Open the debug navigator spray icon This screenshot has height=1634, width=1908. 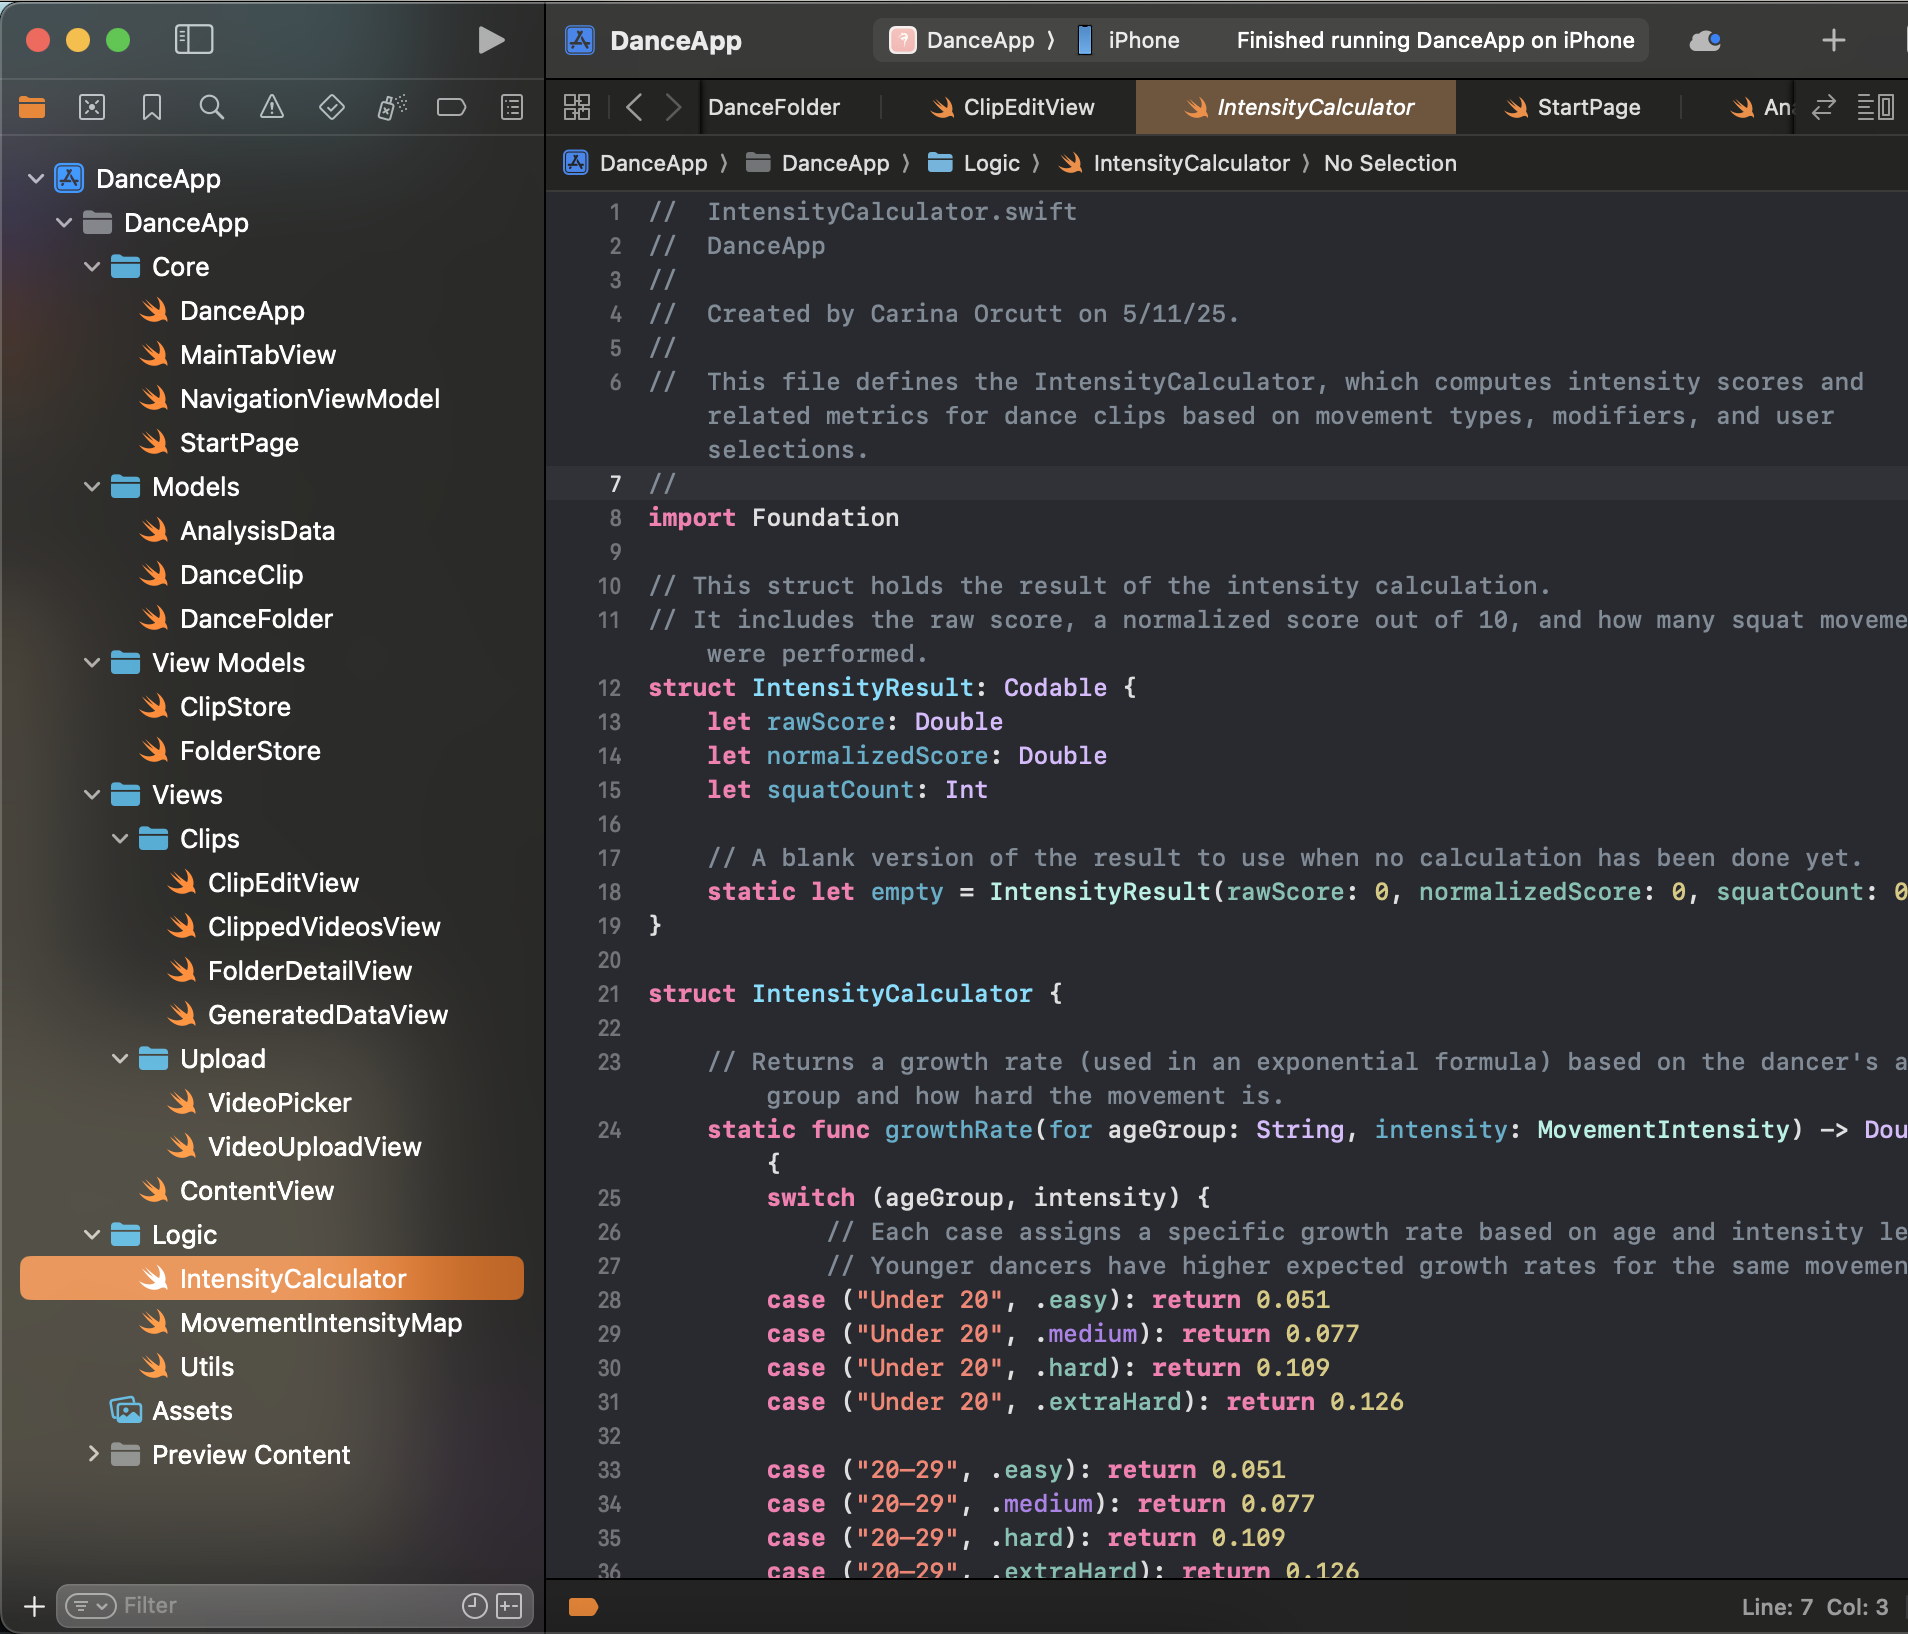(392, 107)
